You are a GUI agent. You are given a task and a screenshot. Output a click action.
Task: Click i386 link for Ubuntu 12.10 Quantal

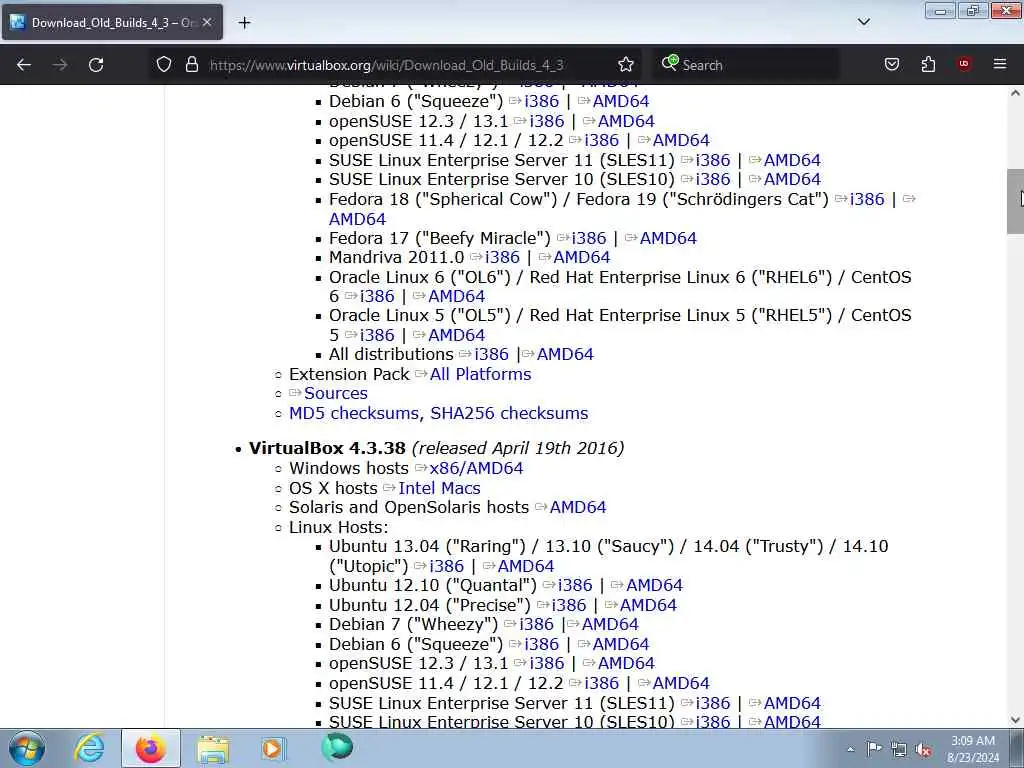(x=575, y=585)
